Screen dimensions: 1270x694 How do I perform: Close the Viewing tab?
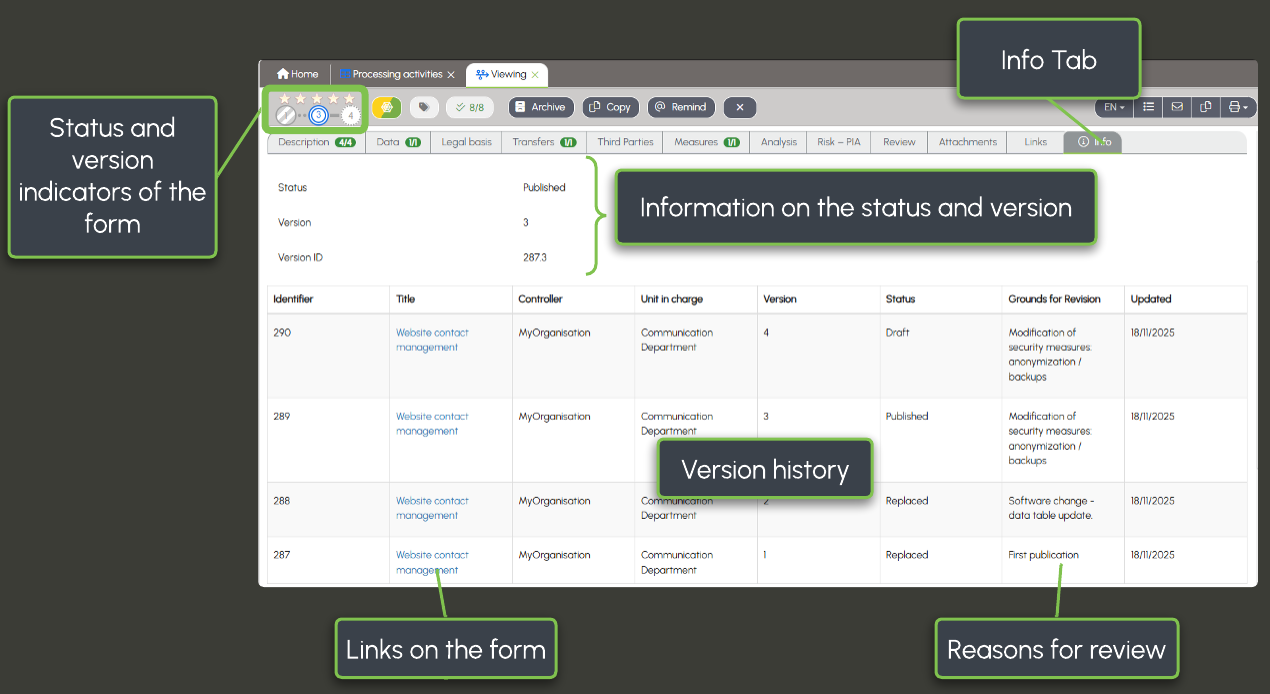click(535, 75)
